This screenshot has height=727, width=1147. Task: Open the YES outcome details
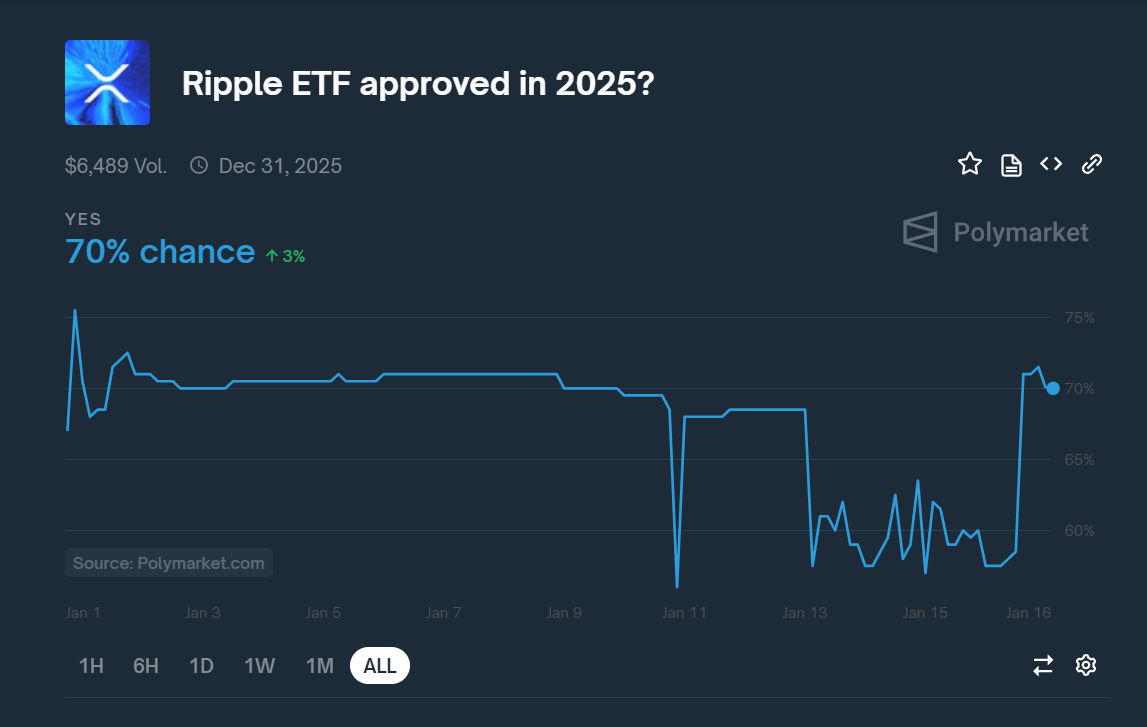pos(83,219)
